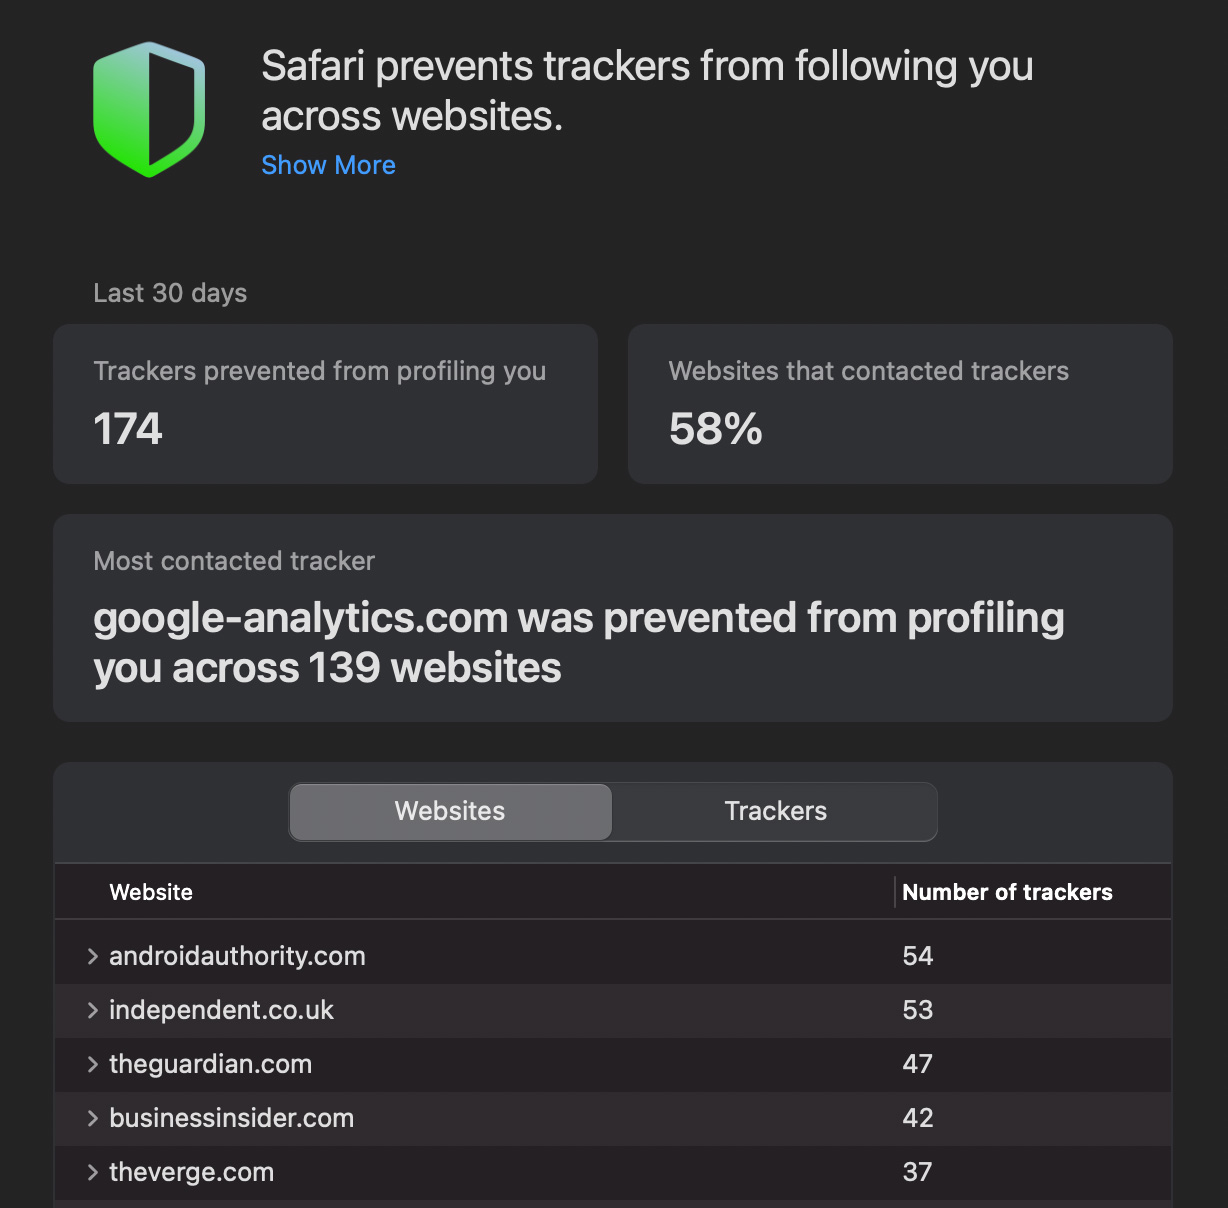Sort by Number of trackers column

[1007, 892]
